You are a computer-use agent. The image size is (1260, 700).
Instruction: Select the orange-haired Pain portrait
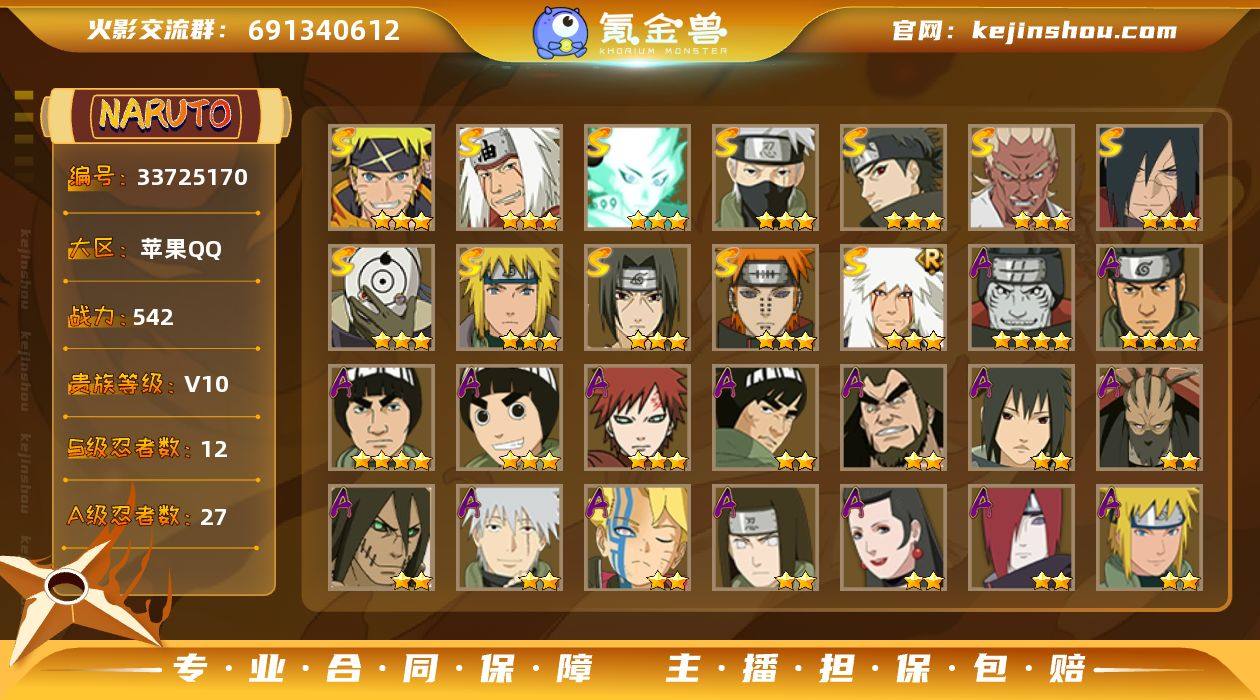tap(765, 298)
